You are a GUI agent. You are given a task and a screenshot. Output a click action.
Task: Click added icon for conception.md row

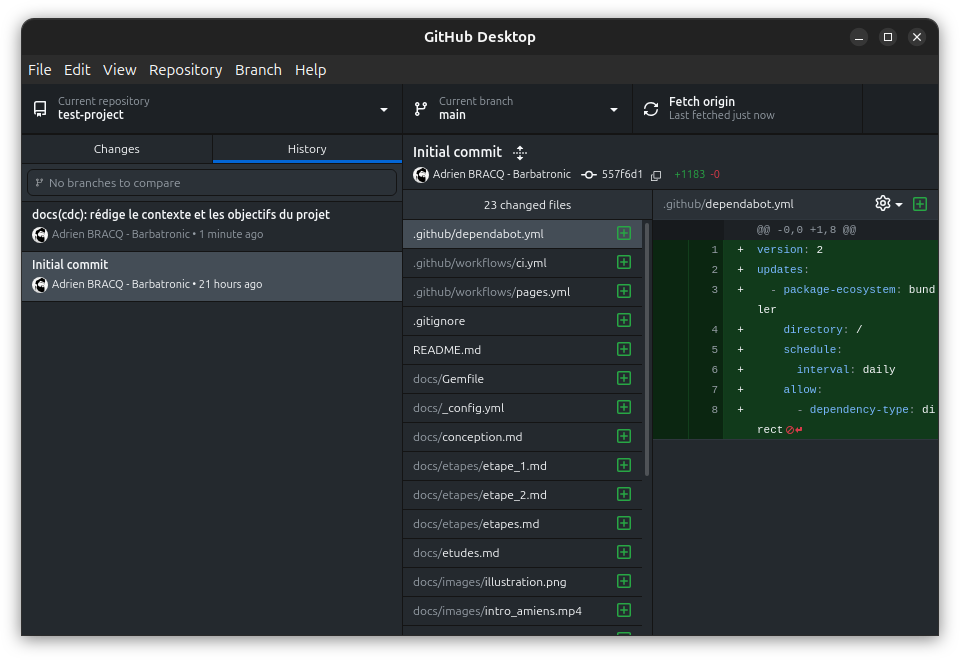point(624,436)
